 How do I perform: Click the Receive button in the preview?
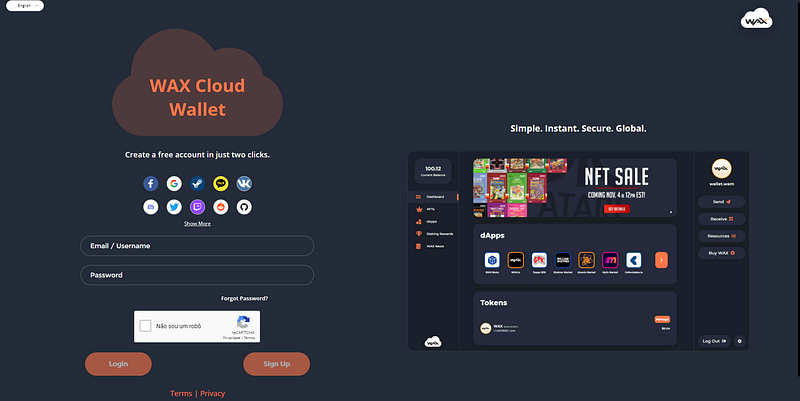tap(721, 219)
